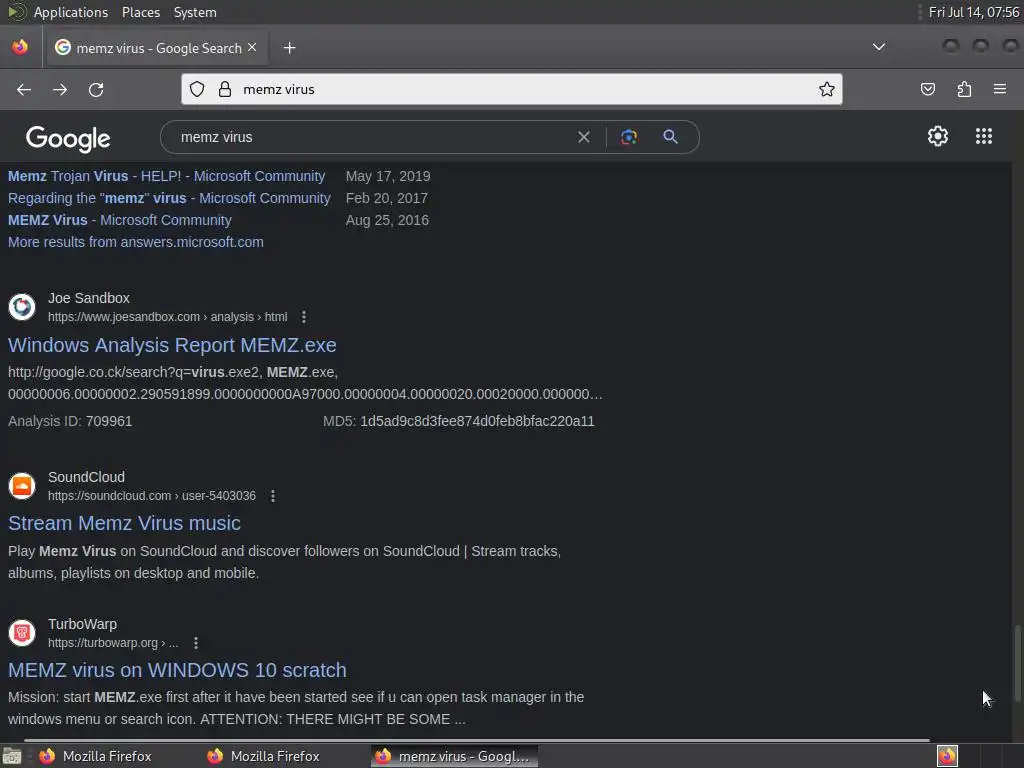The width and height of the screenshot is (1024, 768).
Task: Click the Google search magnifier button
Action: (670, 137)
